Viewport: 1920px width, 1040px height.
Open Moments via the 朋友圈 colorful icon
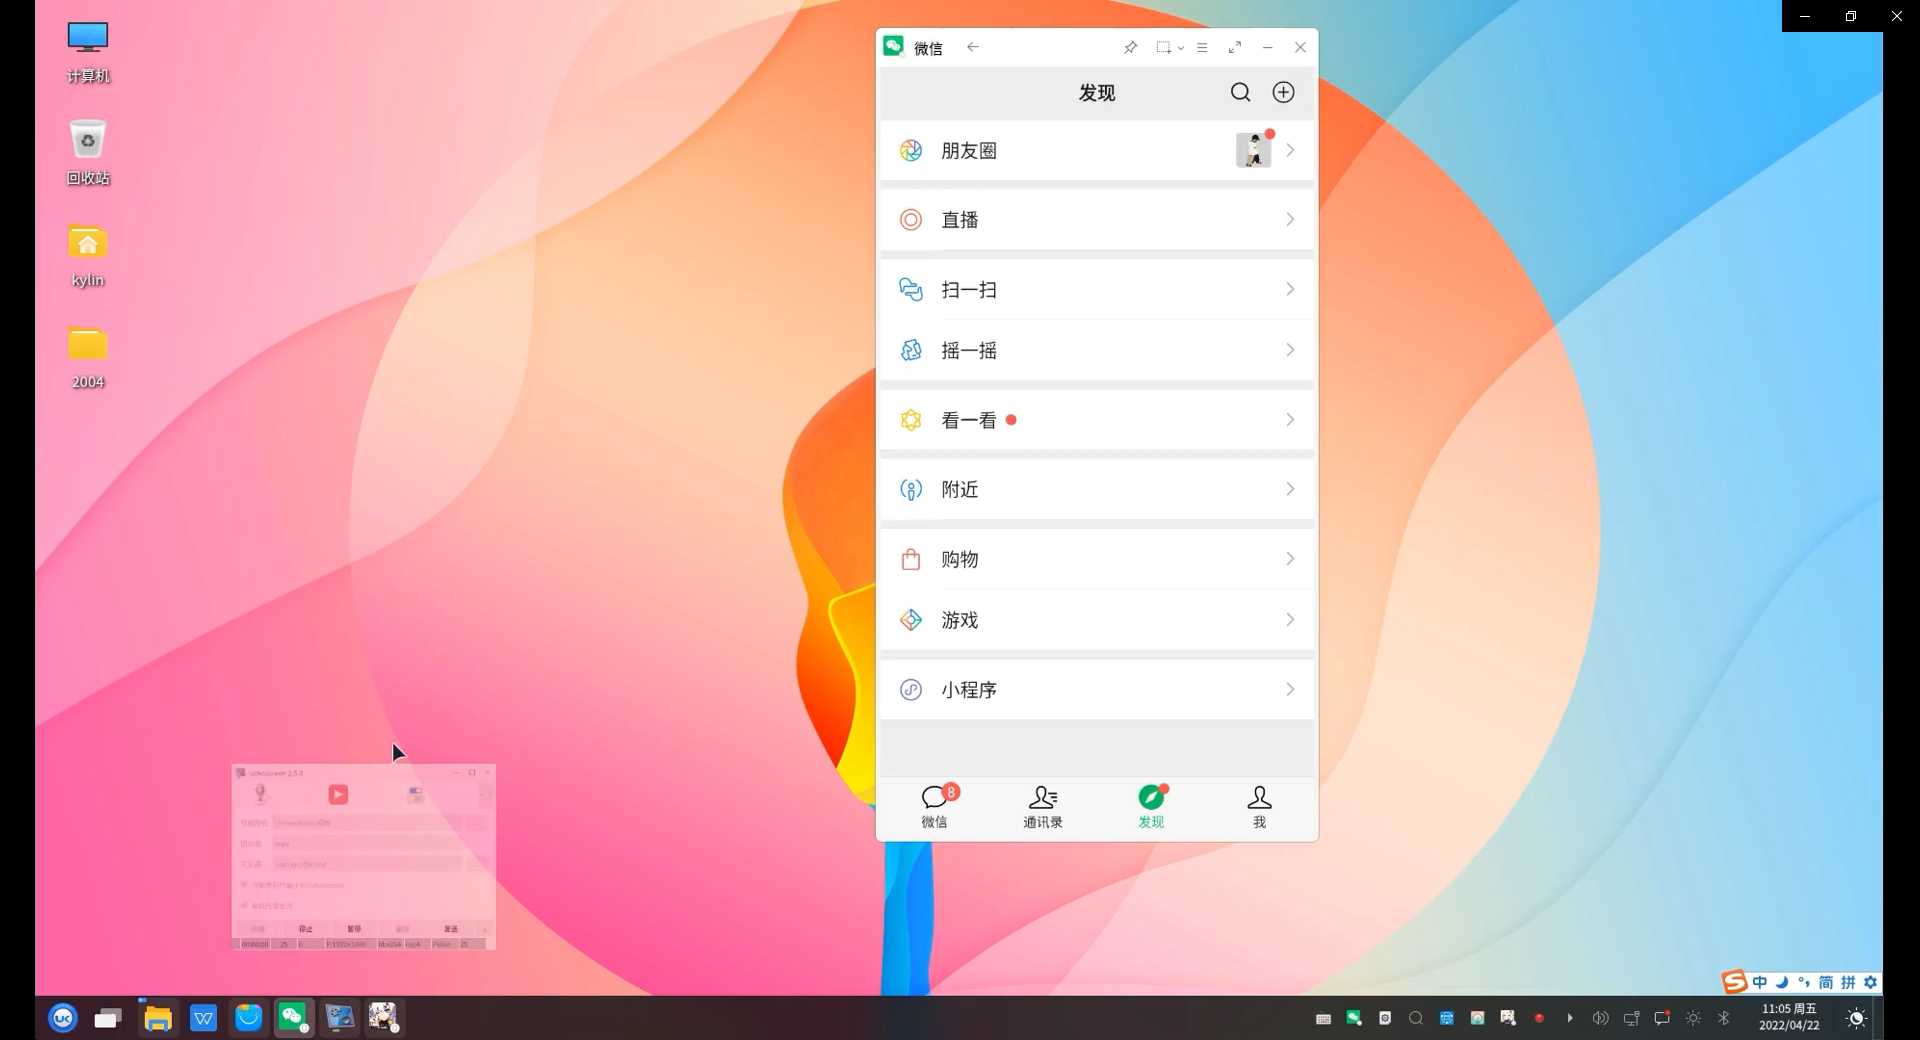pos(911,150)
